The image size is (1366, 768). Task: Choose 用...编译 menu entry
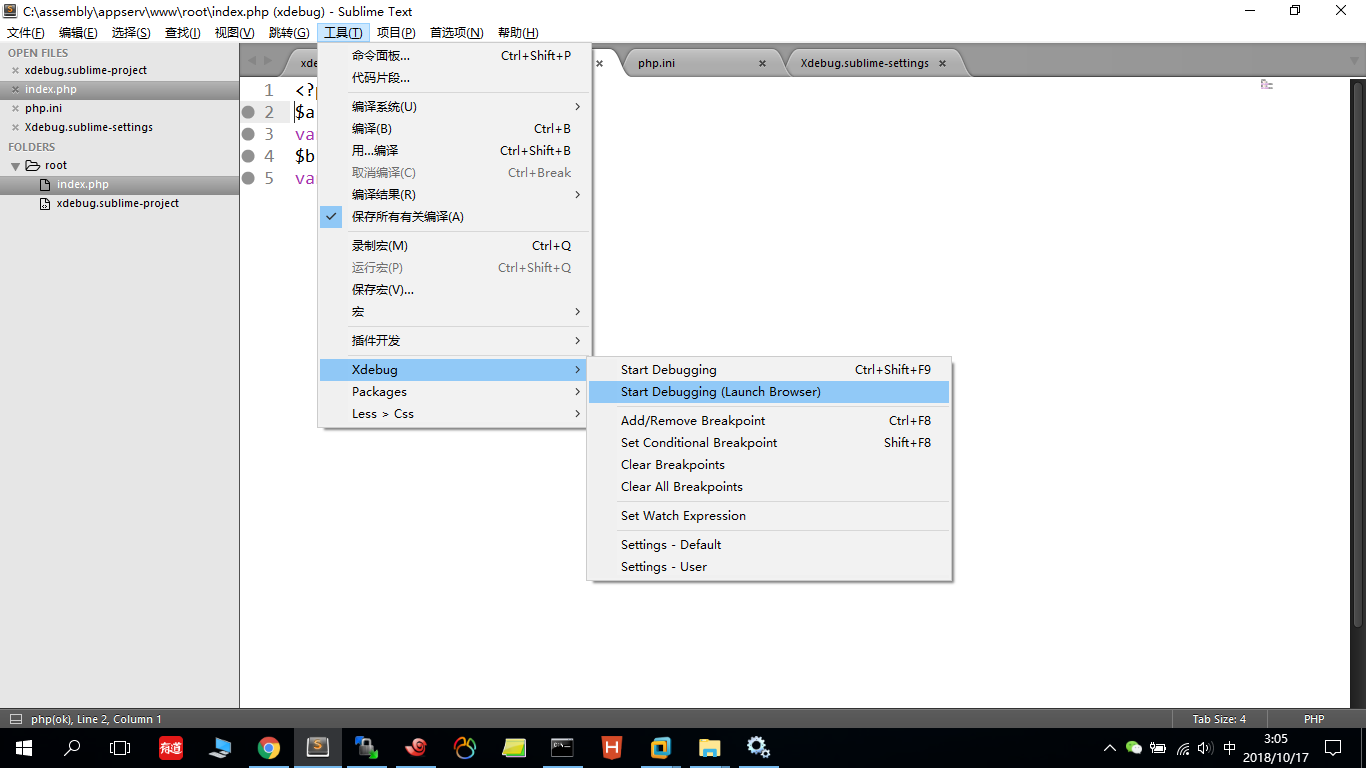(x=454, y=151)
